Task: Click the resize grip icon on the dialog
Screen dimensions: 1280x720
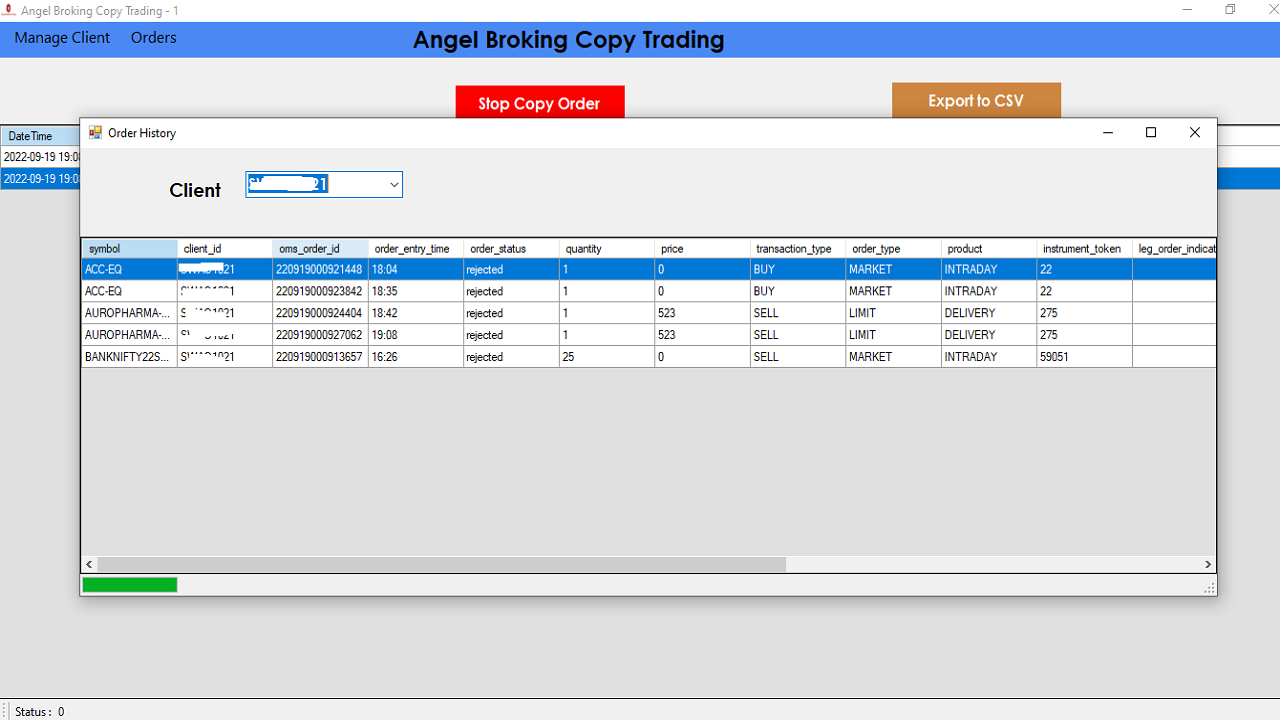Action: [x=1210, y=588]
